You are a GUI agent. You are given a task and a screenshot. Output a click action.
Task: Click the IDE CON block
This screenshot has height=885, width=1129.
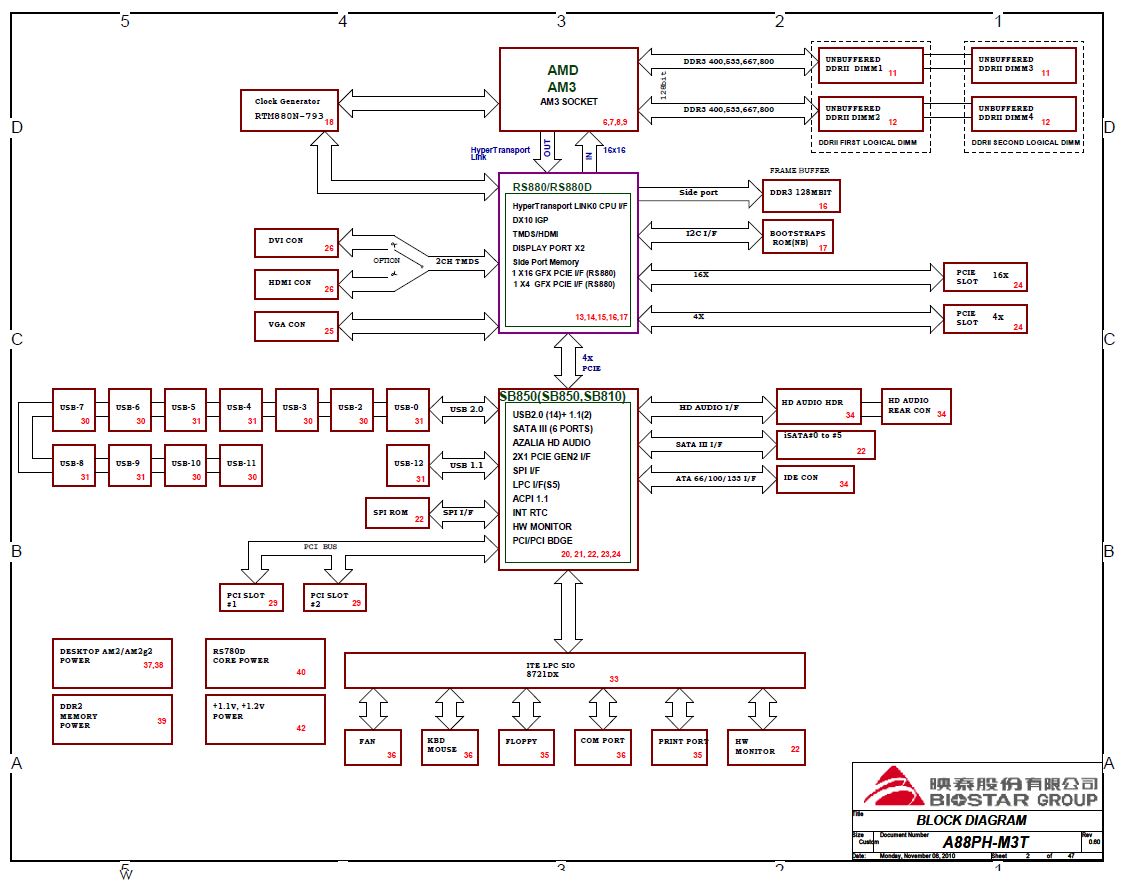click(815, 480)
